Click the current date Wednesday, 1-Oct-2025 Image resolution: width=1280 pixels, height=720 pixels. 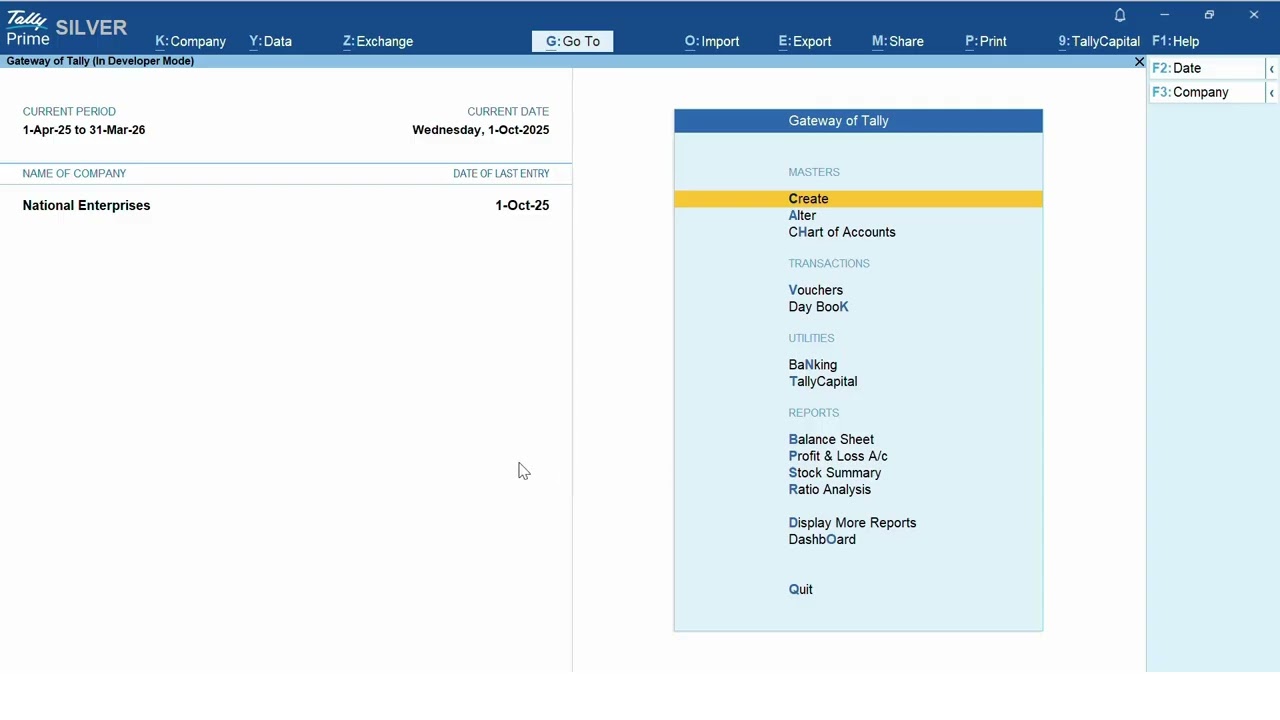pyautogui.click(x=480, y=130)
